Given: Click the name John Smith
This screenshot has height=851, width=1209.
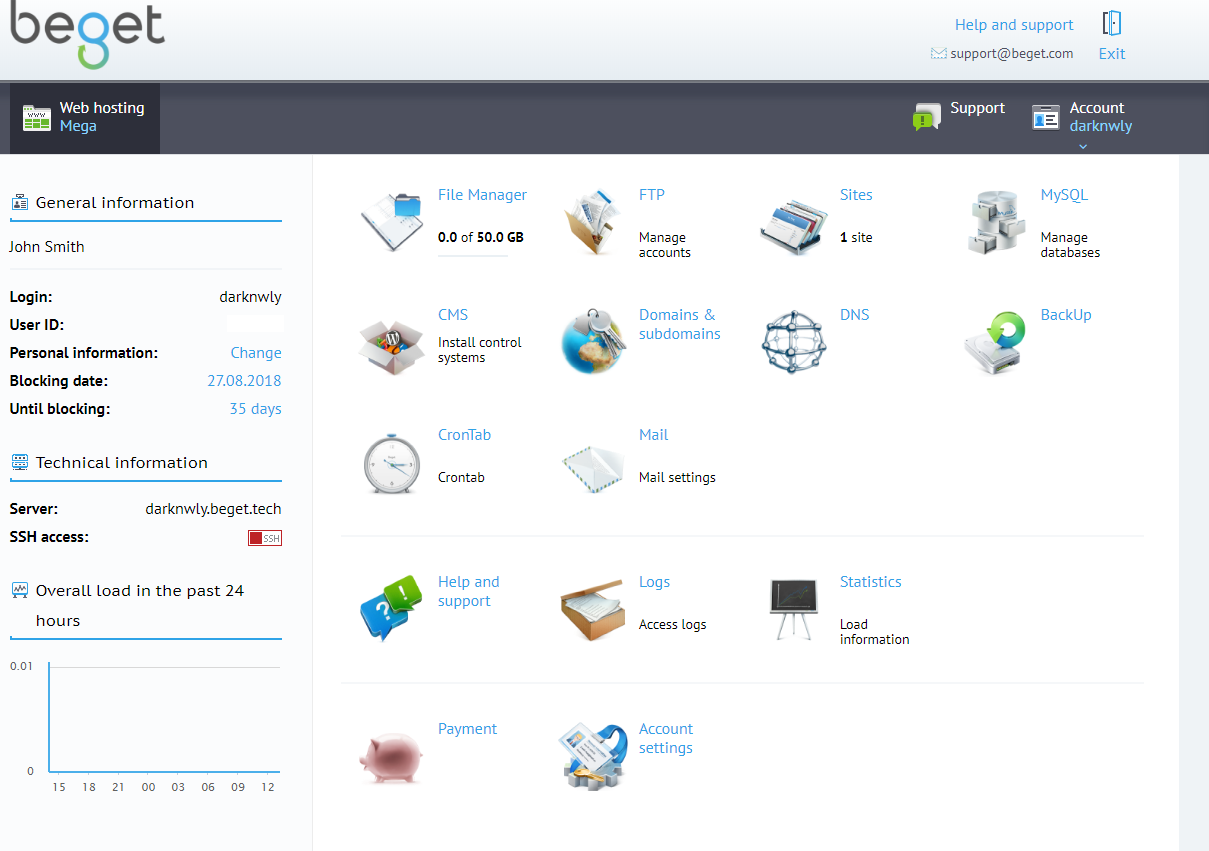Looking at the screenshot, I should [x=47, y=247].
